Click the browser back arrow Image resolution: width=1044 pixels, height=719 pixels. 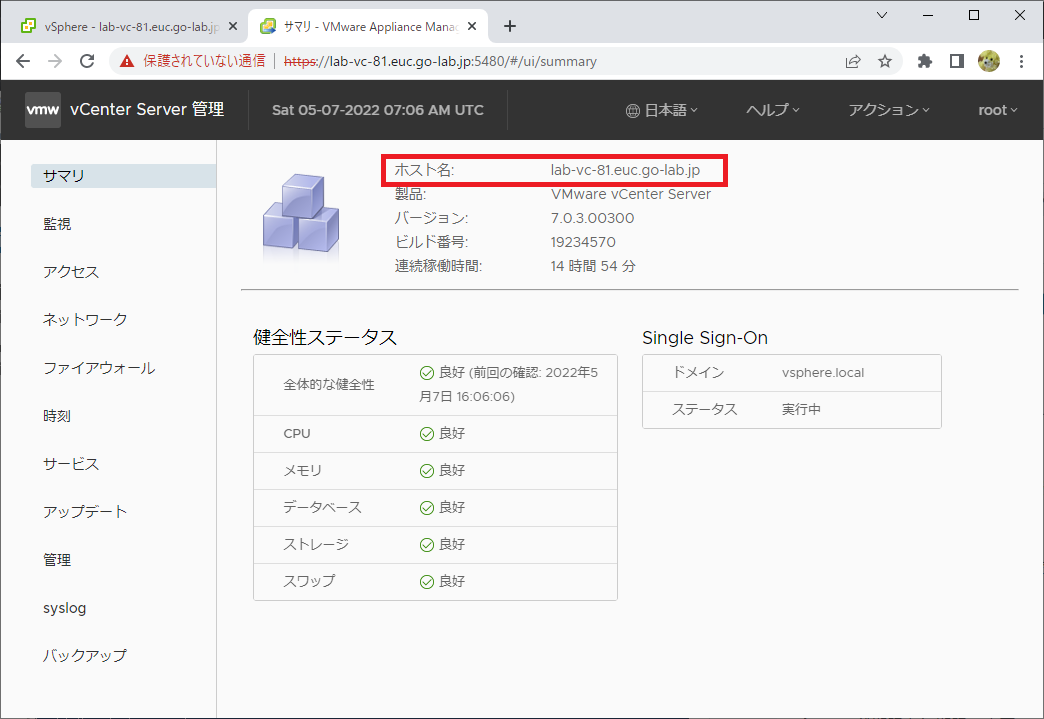point(23,61)
